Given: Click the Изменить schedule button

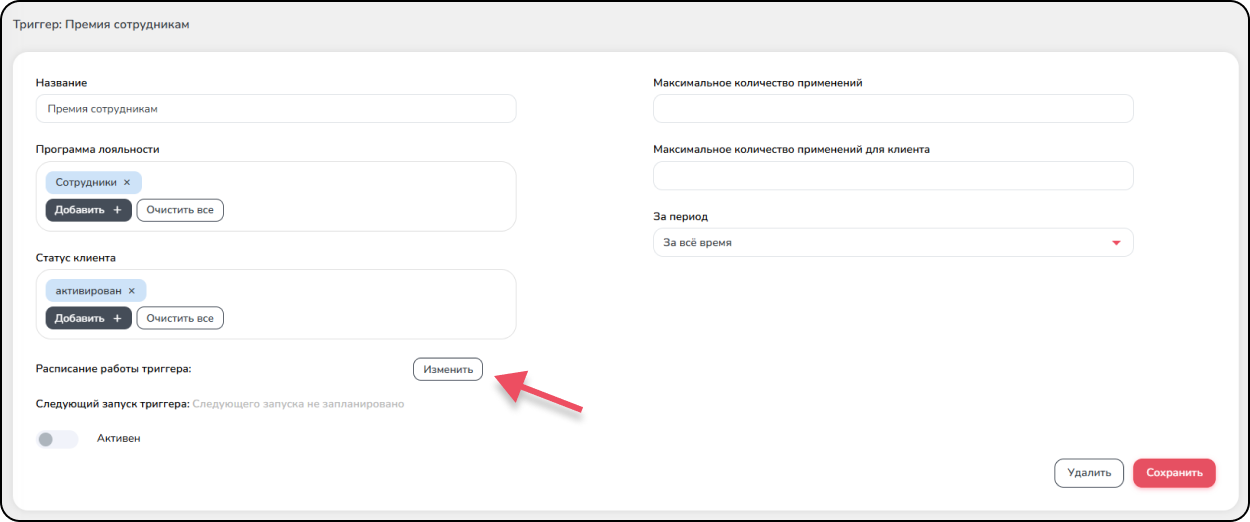Looking at the screenshot, I should click(448, 369).
